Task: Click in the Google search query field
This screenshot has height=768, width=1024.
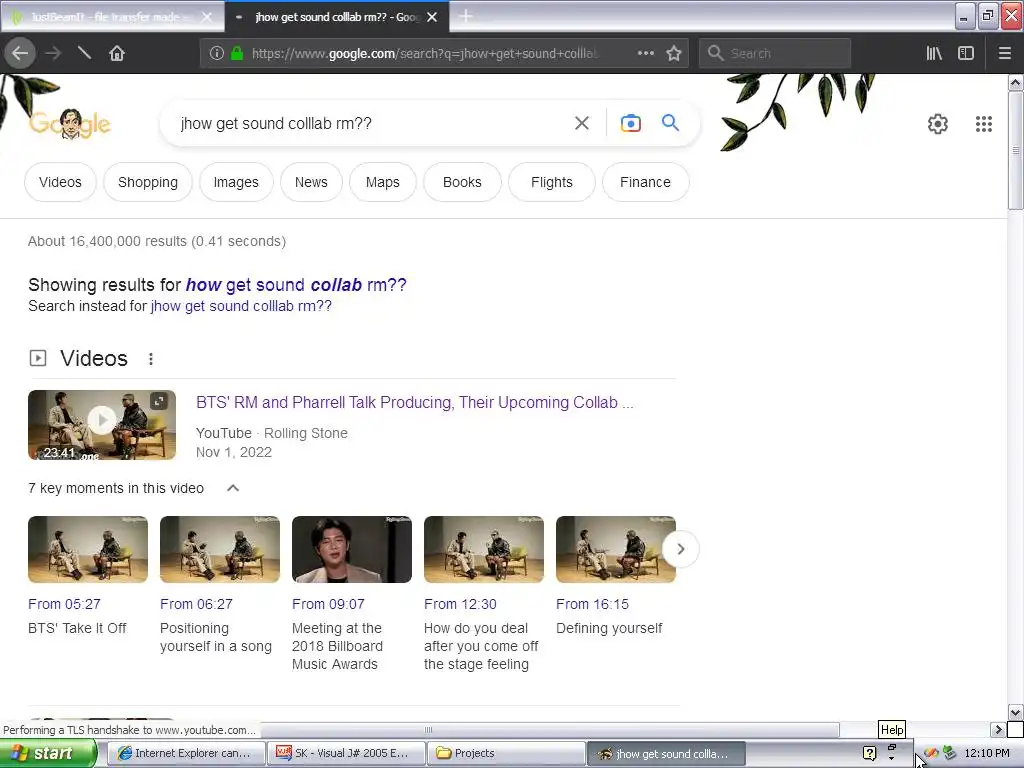Action: pos(369,123)
